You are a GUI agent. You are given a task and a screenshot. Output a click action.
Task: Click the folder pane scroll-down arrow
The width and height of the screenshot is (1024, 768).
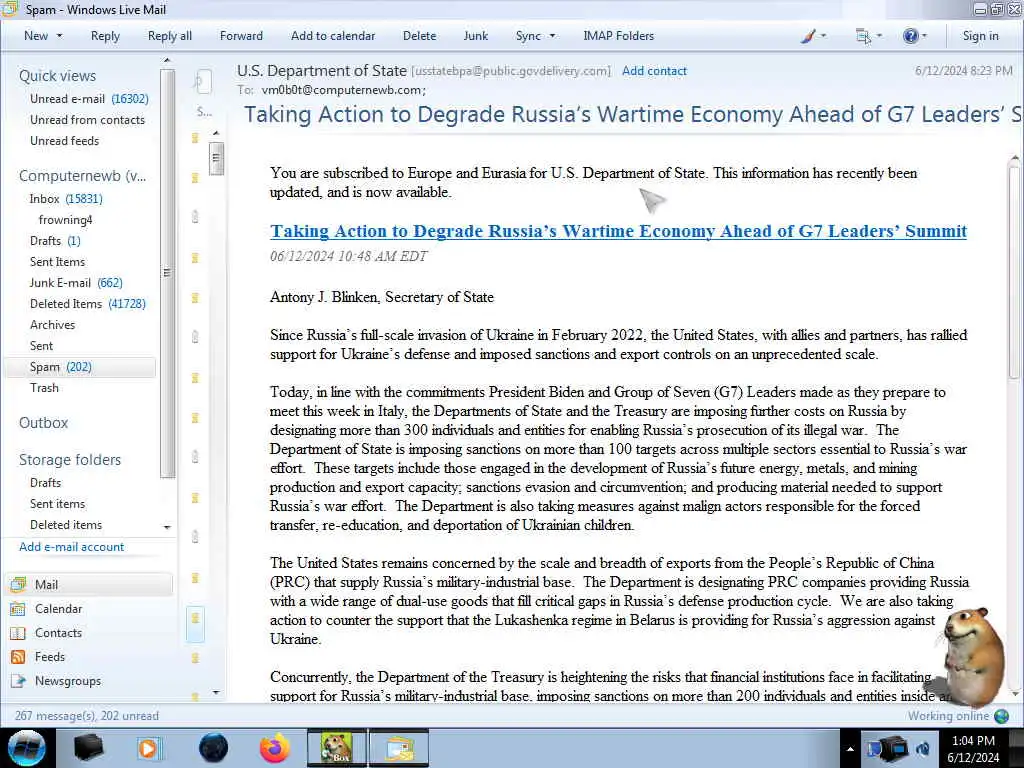pyautogui.click(x=167, y=527)
